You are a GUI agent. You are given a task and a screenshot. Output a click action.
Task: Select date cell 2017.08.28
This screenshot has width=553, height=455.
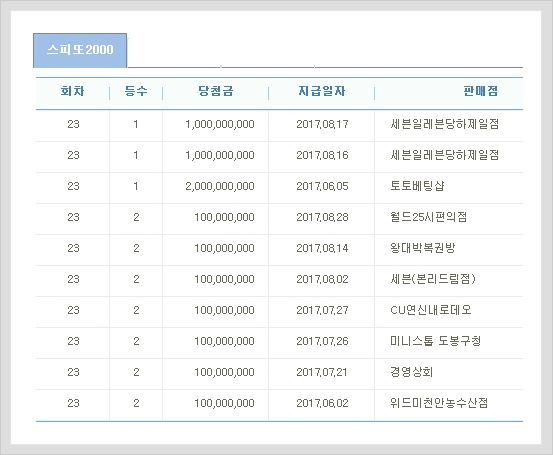[x=322, y=217]
